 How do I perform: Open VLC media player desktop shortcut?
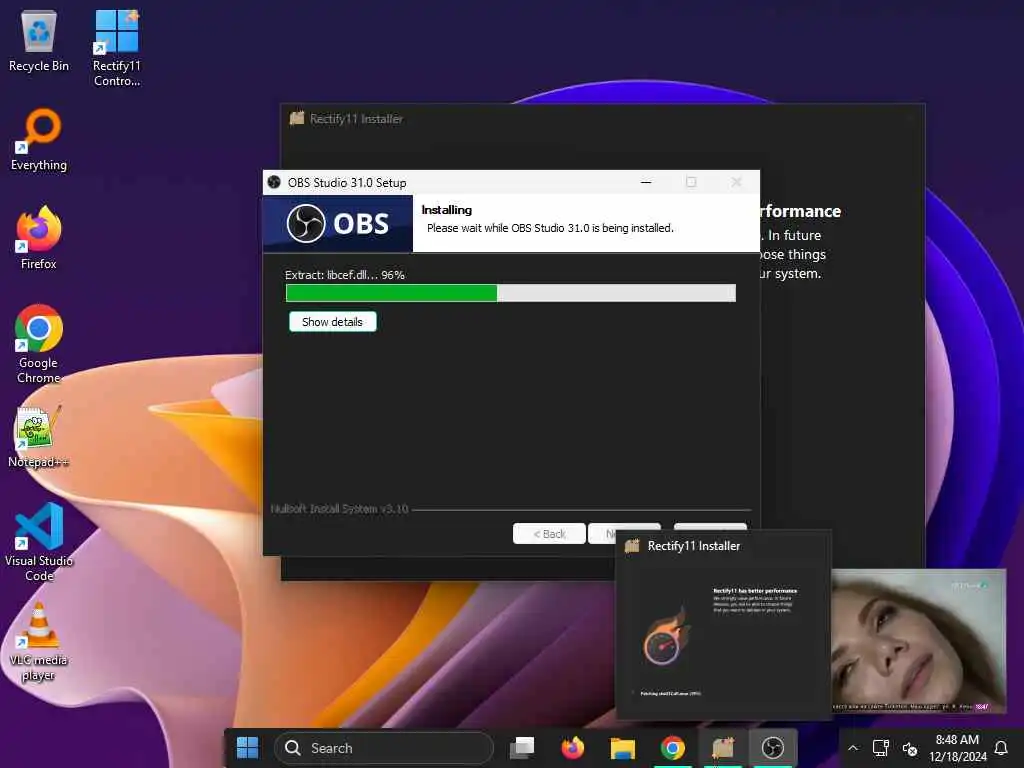tap(39, 641)
